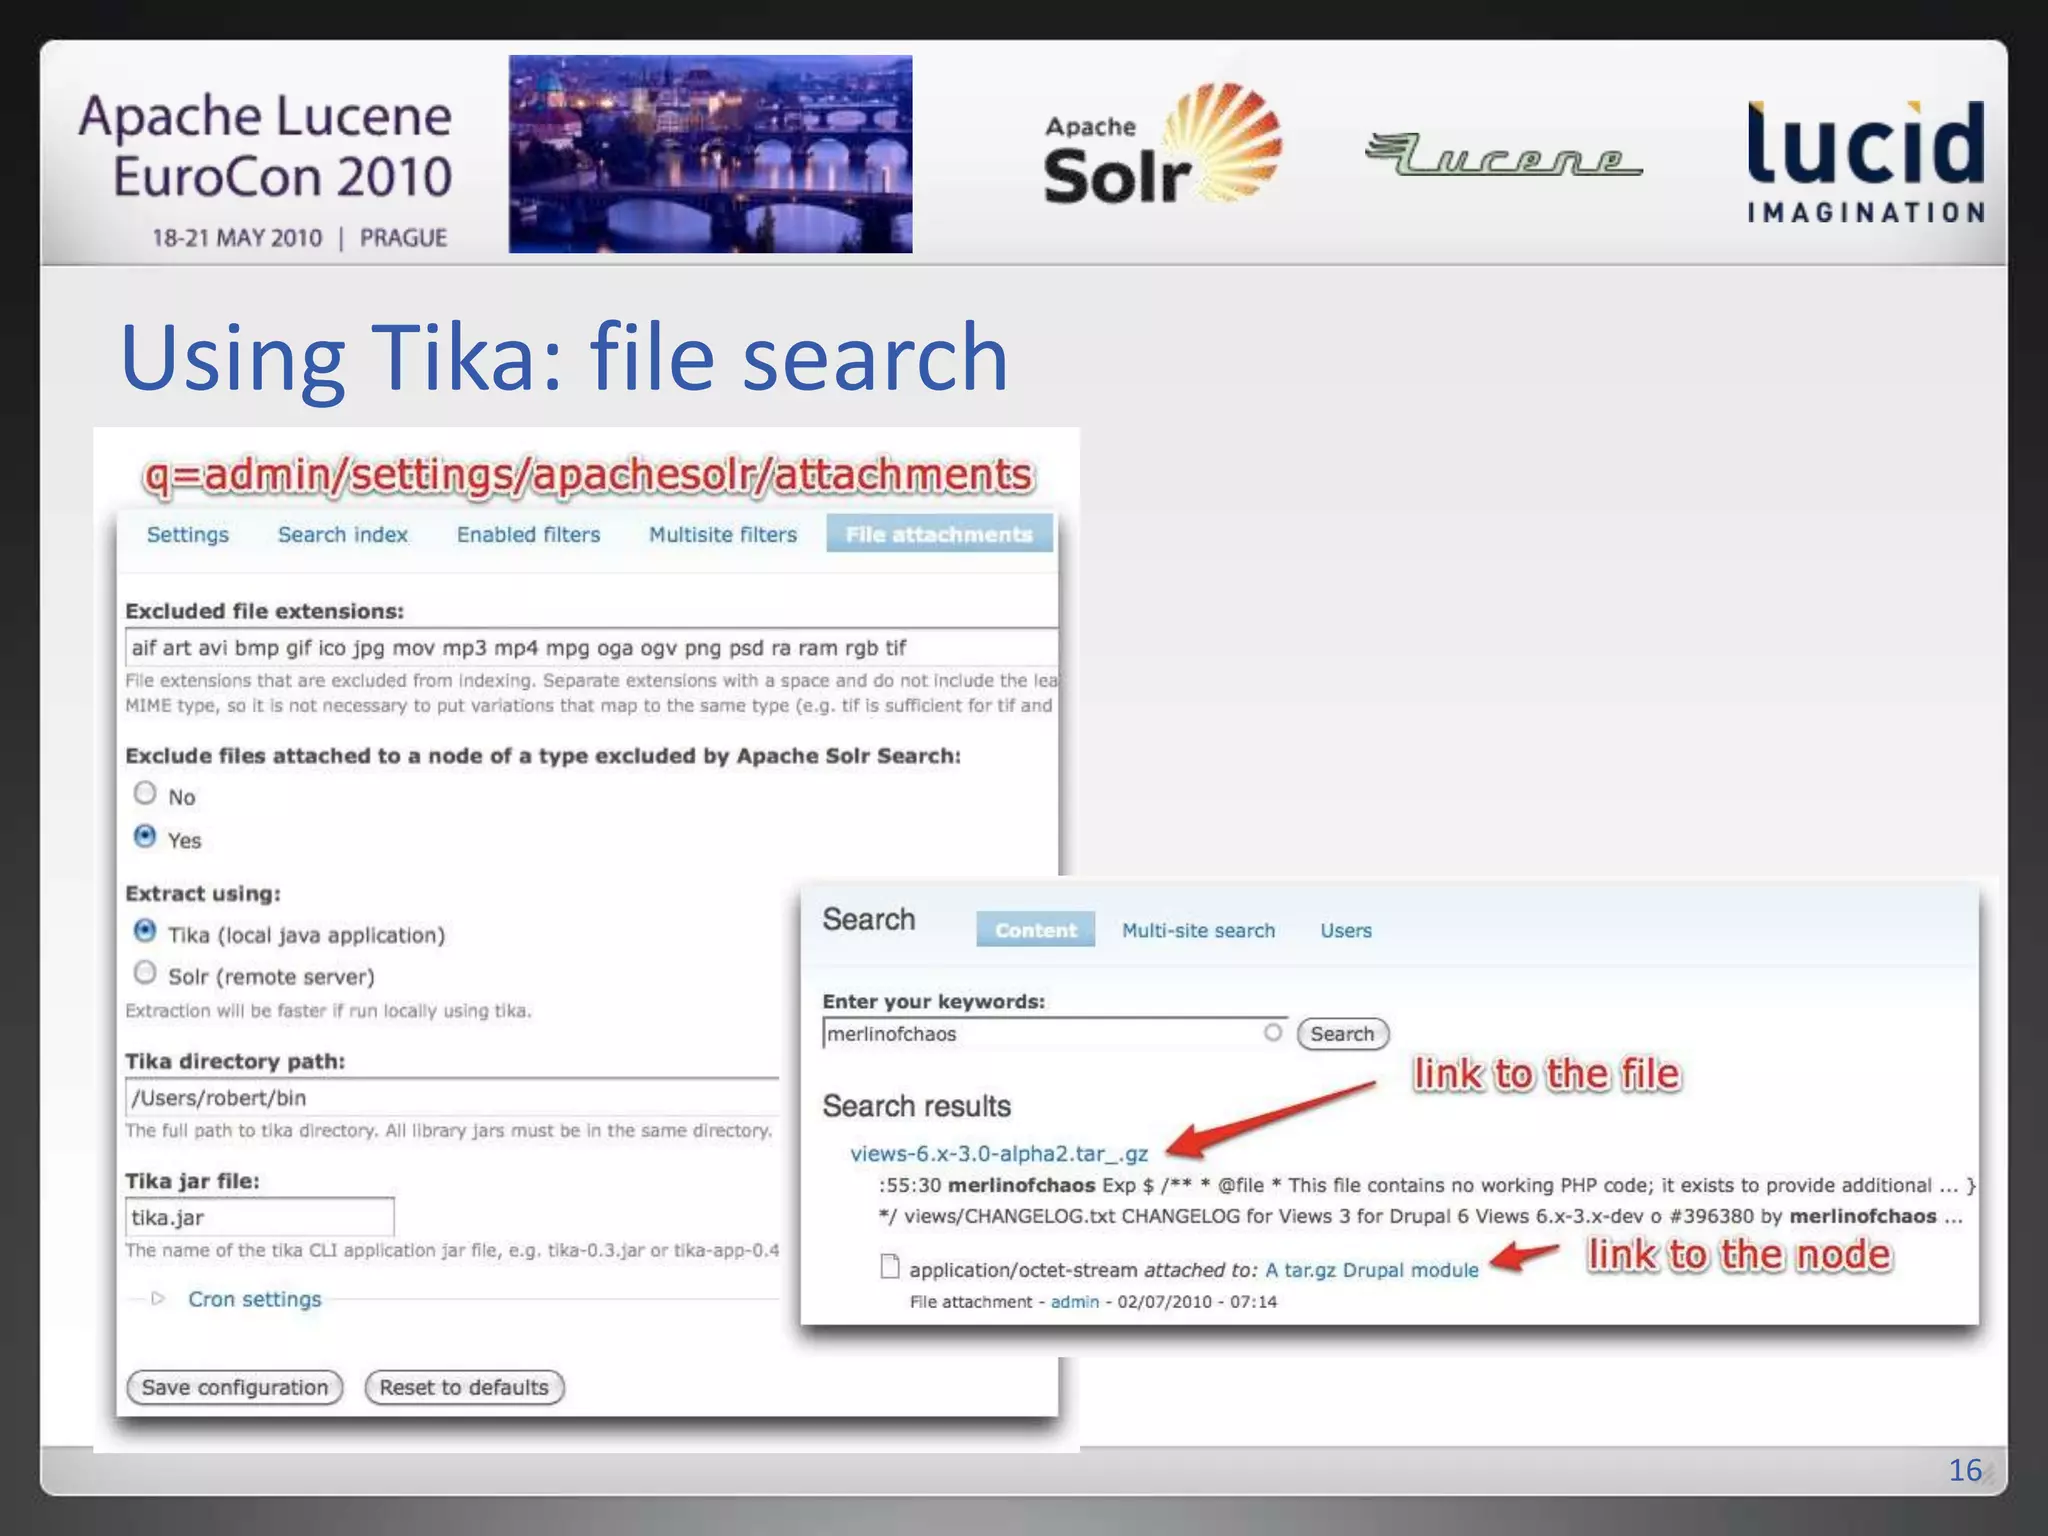Click the Excluded file extensions field
Viewport: 2048px width, 1536px height.
point(591,647)
